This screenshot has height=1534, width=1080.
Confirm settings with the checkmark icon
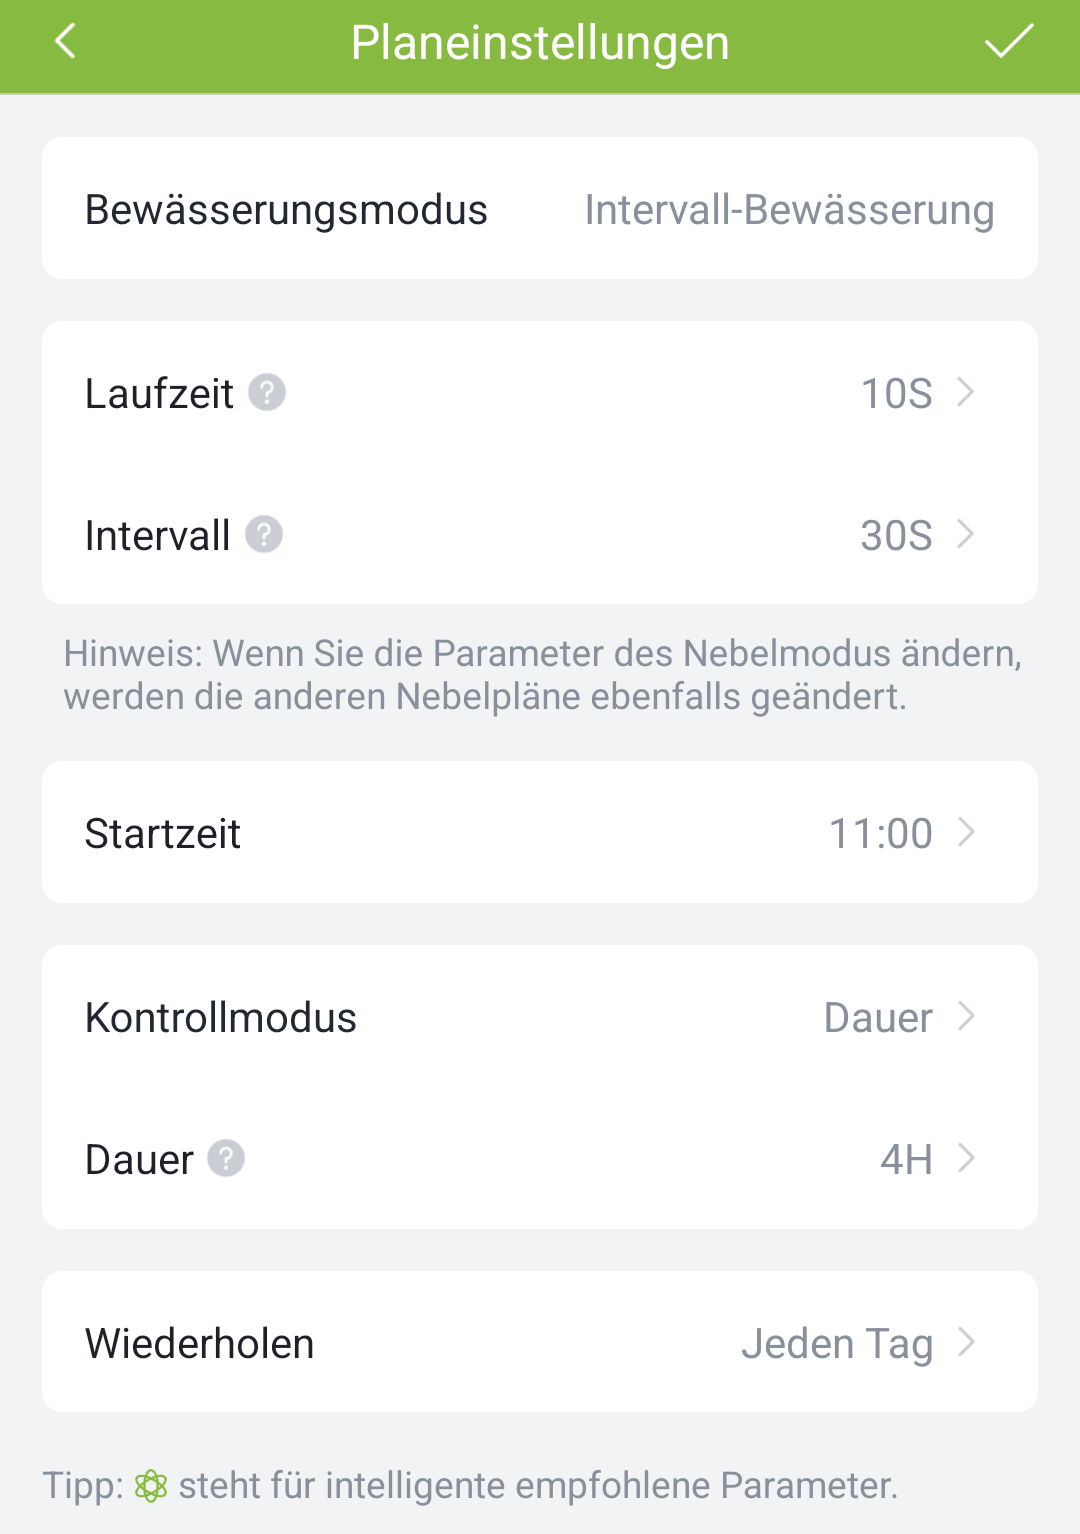click(1008, 42)
